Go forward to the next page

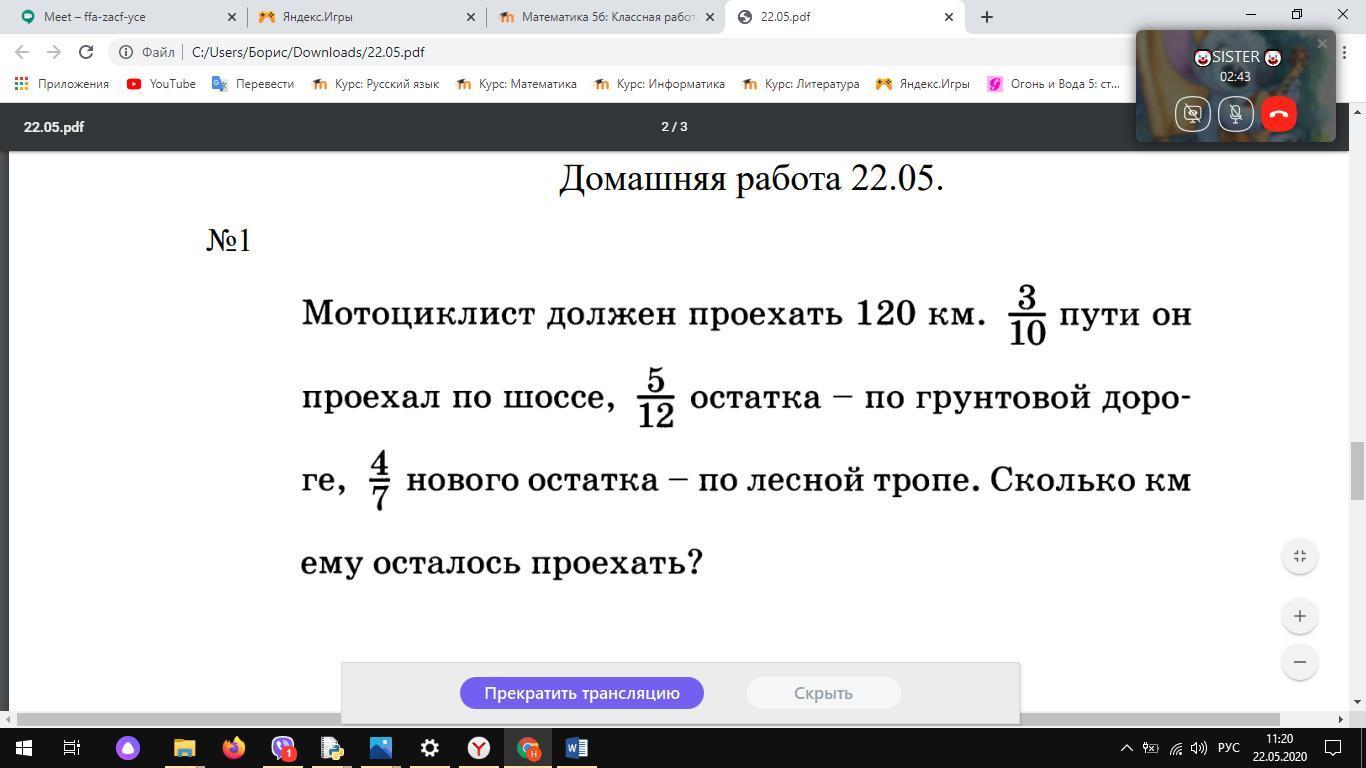(x=54, y=52)
